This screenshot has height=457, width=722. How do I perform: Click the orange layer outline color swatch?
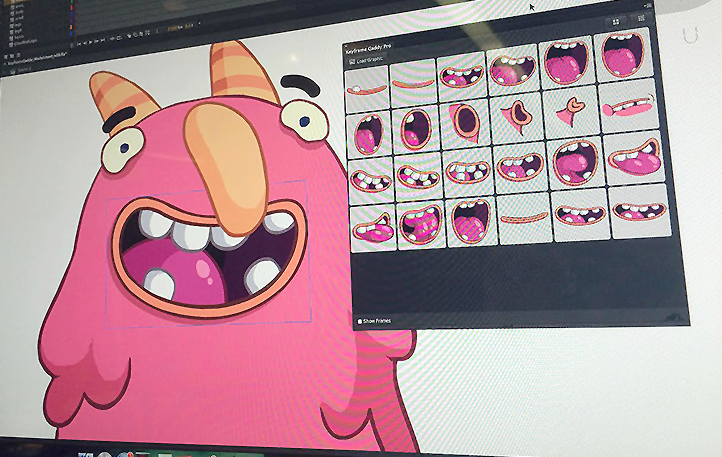[71, 27]
